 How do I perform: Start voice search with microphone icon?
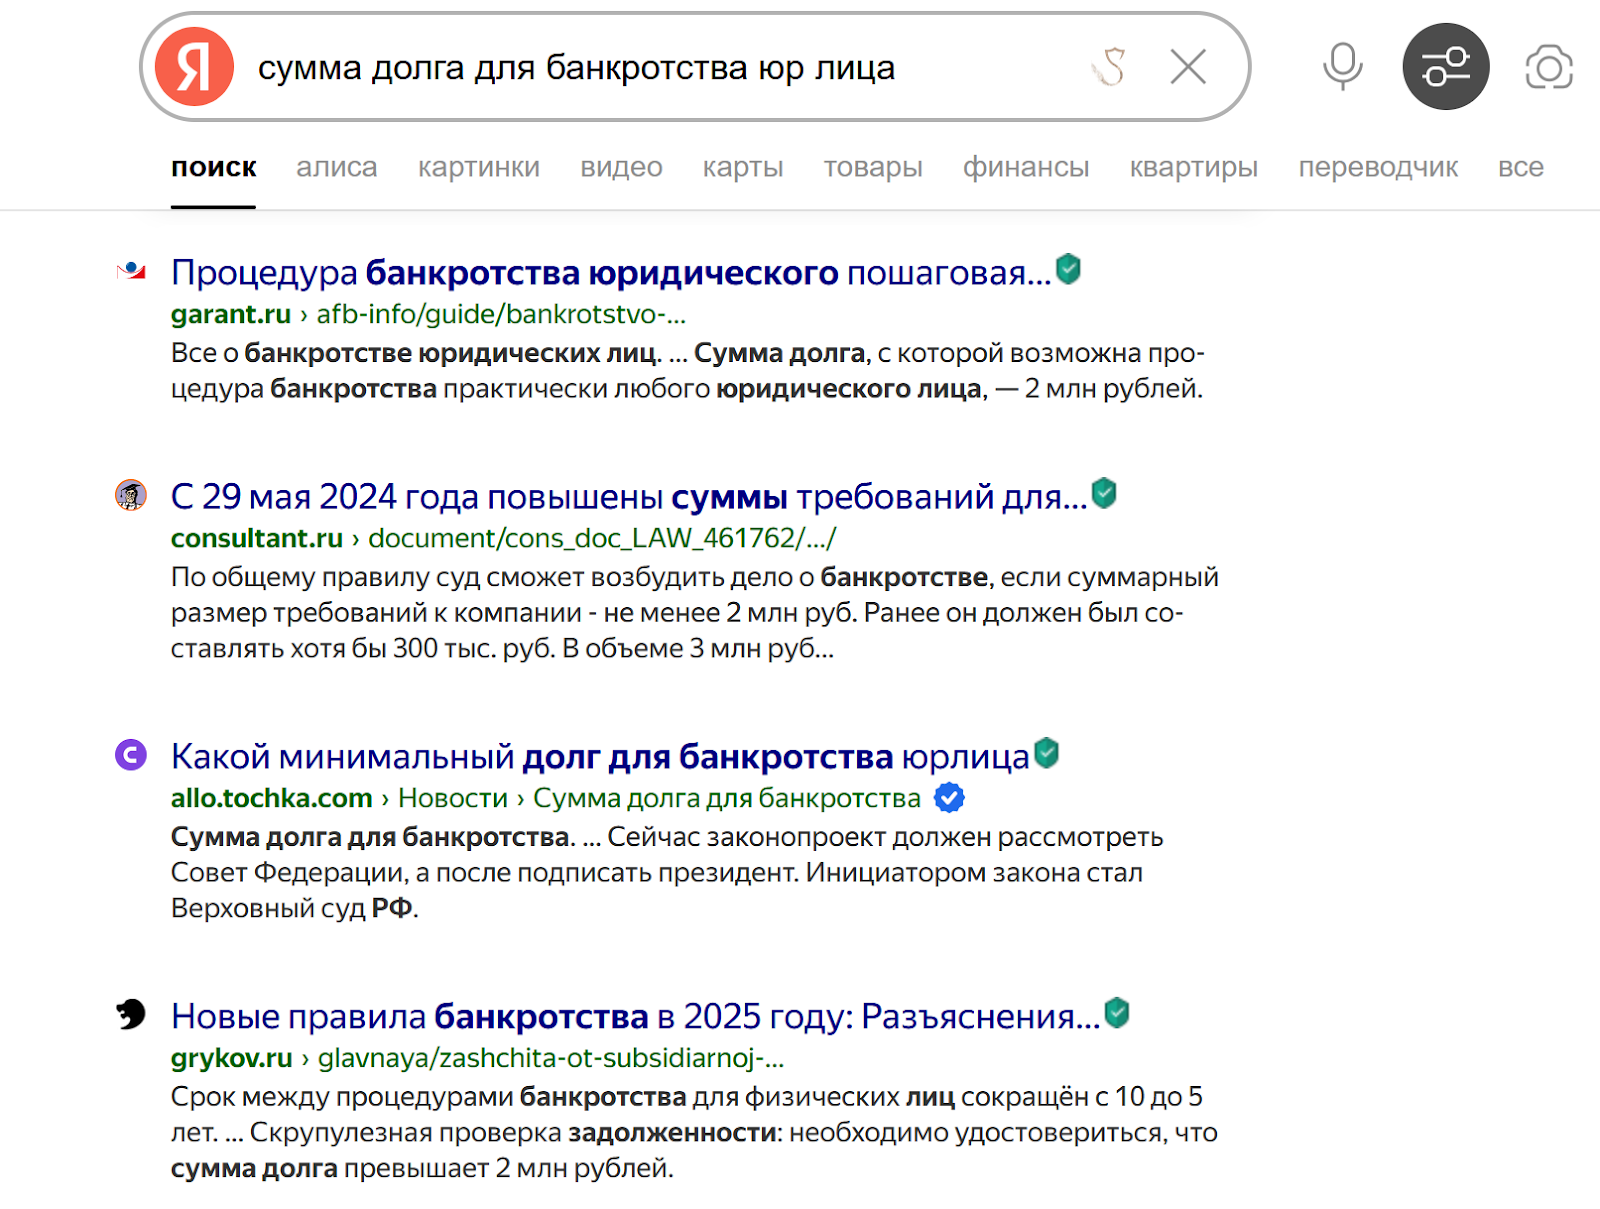[x=1342, y=67]
